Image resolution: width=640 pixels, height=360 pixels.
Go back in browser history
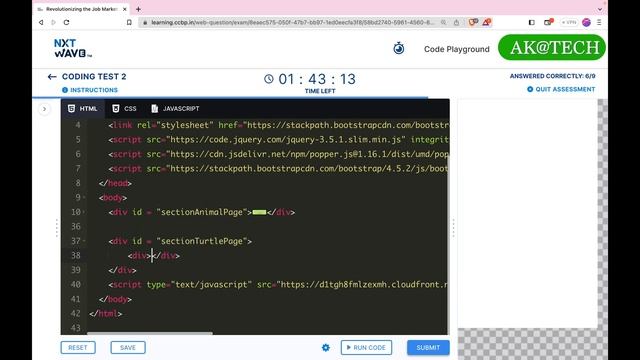41,22
